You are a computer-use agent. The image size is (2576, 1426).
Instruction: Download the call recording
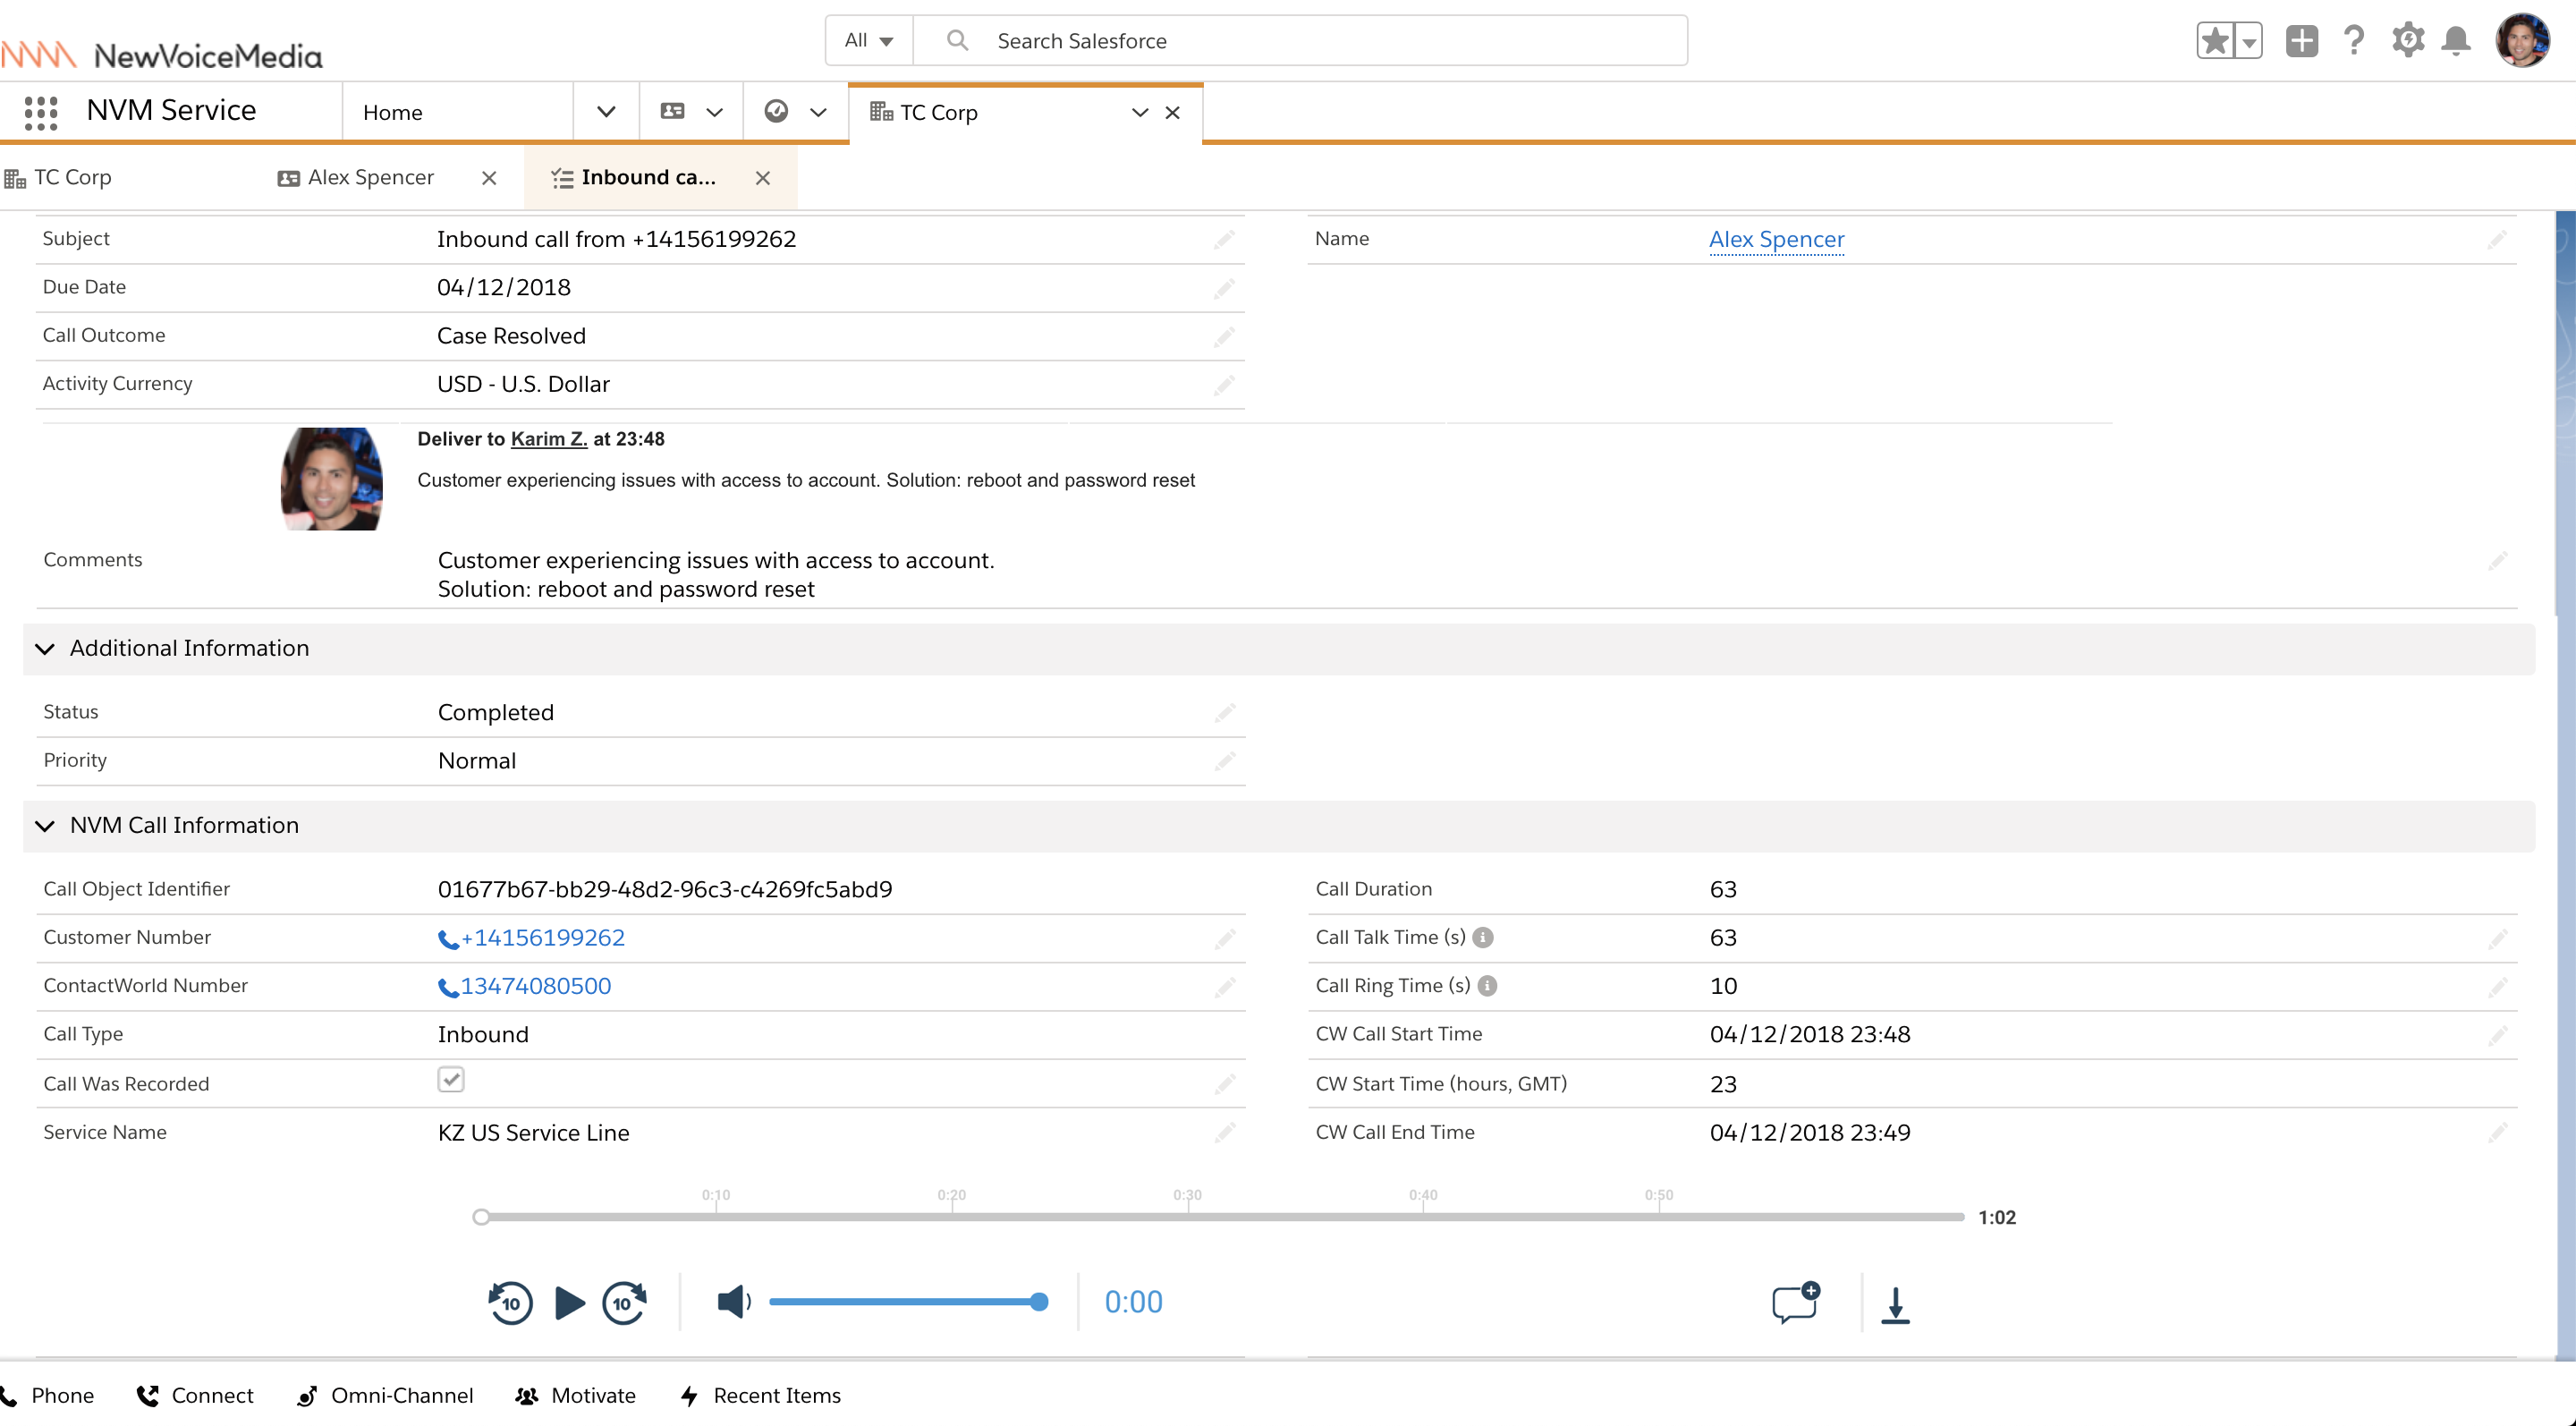(1895, 1305)
